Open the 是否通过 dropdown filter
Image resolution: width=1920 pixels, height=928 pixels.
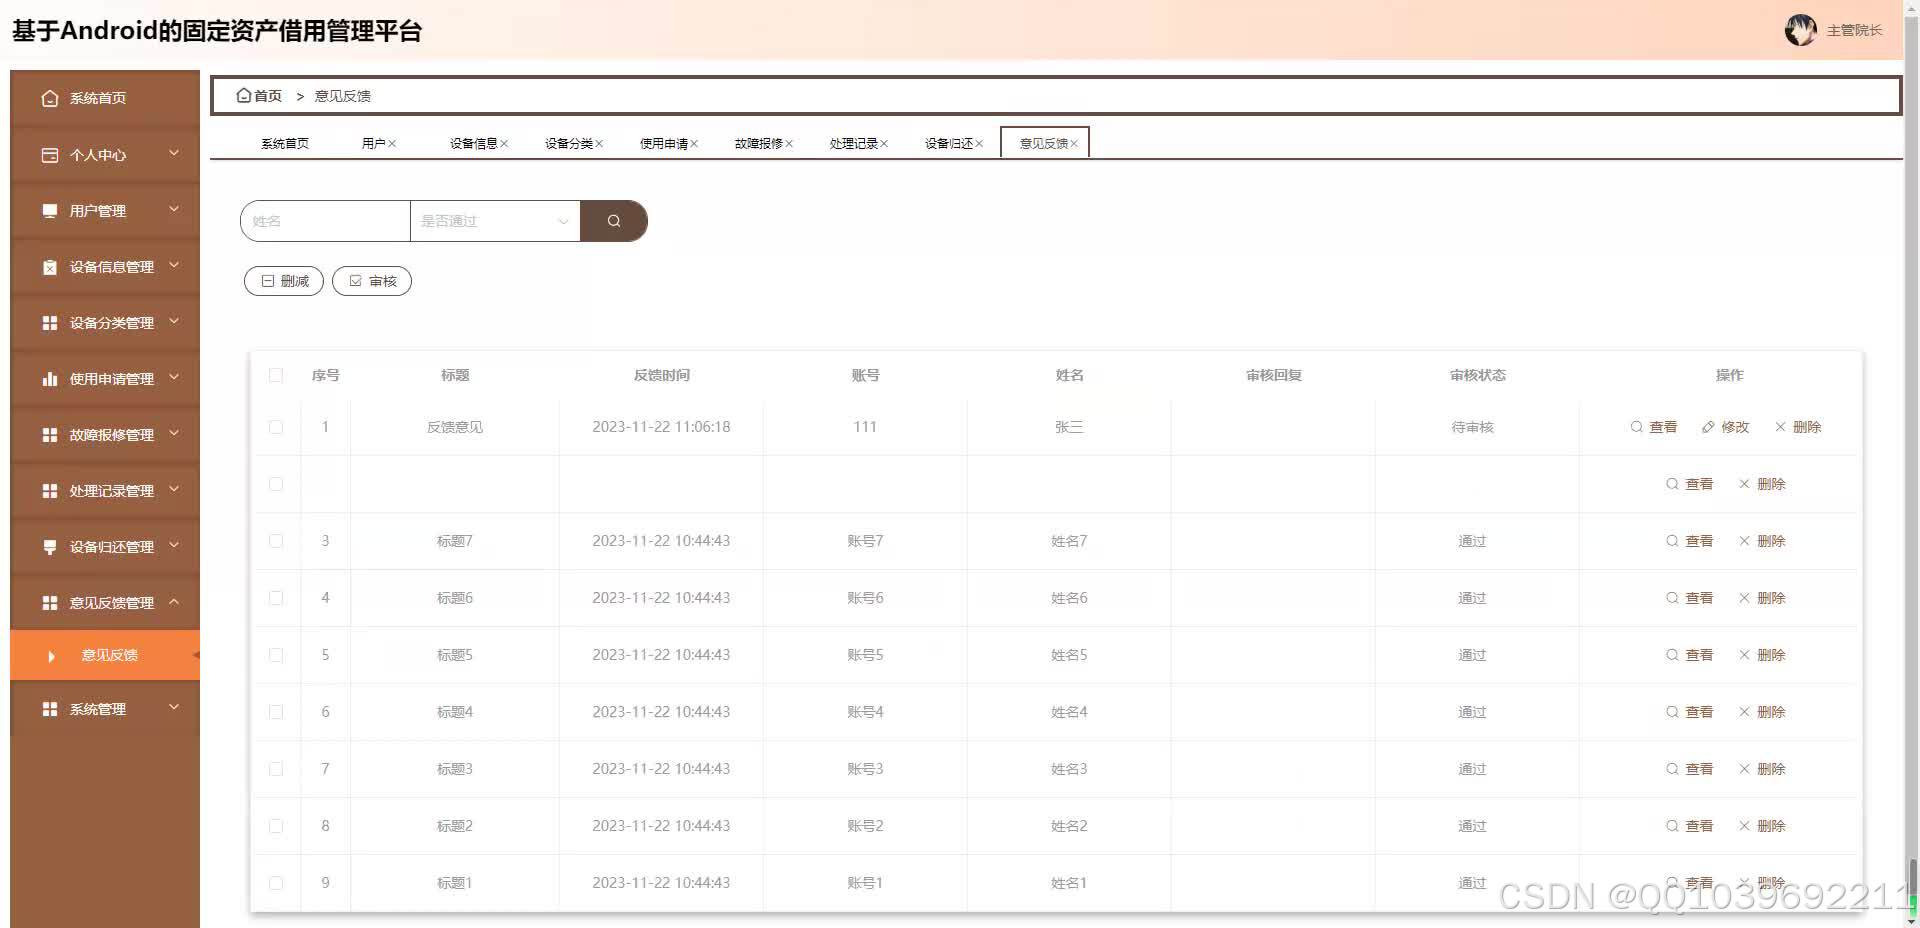point(495,221)
